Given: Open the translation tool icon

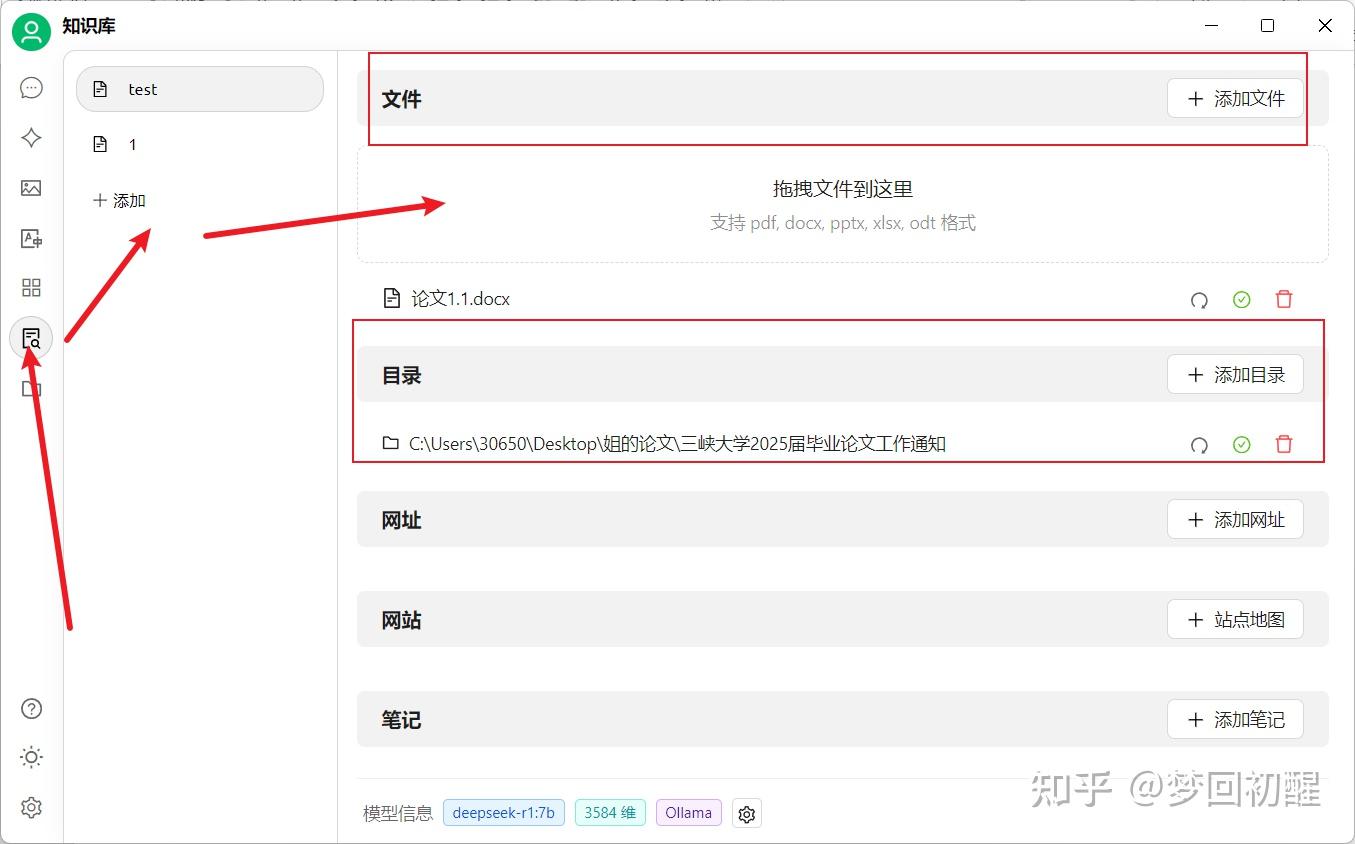Looking at the screenshot, I should tap(31, 238).
